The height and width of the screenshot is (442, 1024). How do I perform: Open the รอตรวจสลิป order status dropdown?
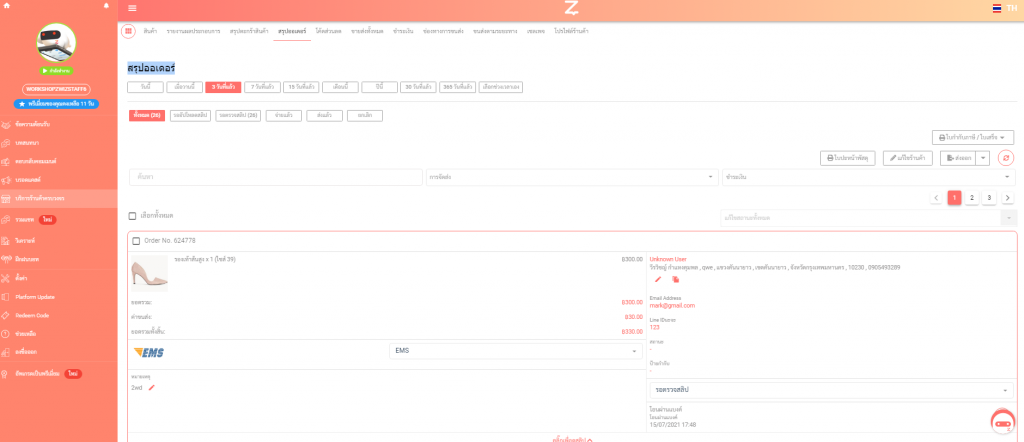click(x=831, y=390)
